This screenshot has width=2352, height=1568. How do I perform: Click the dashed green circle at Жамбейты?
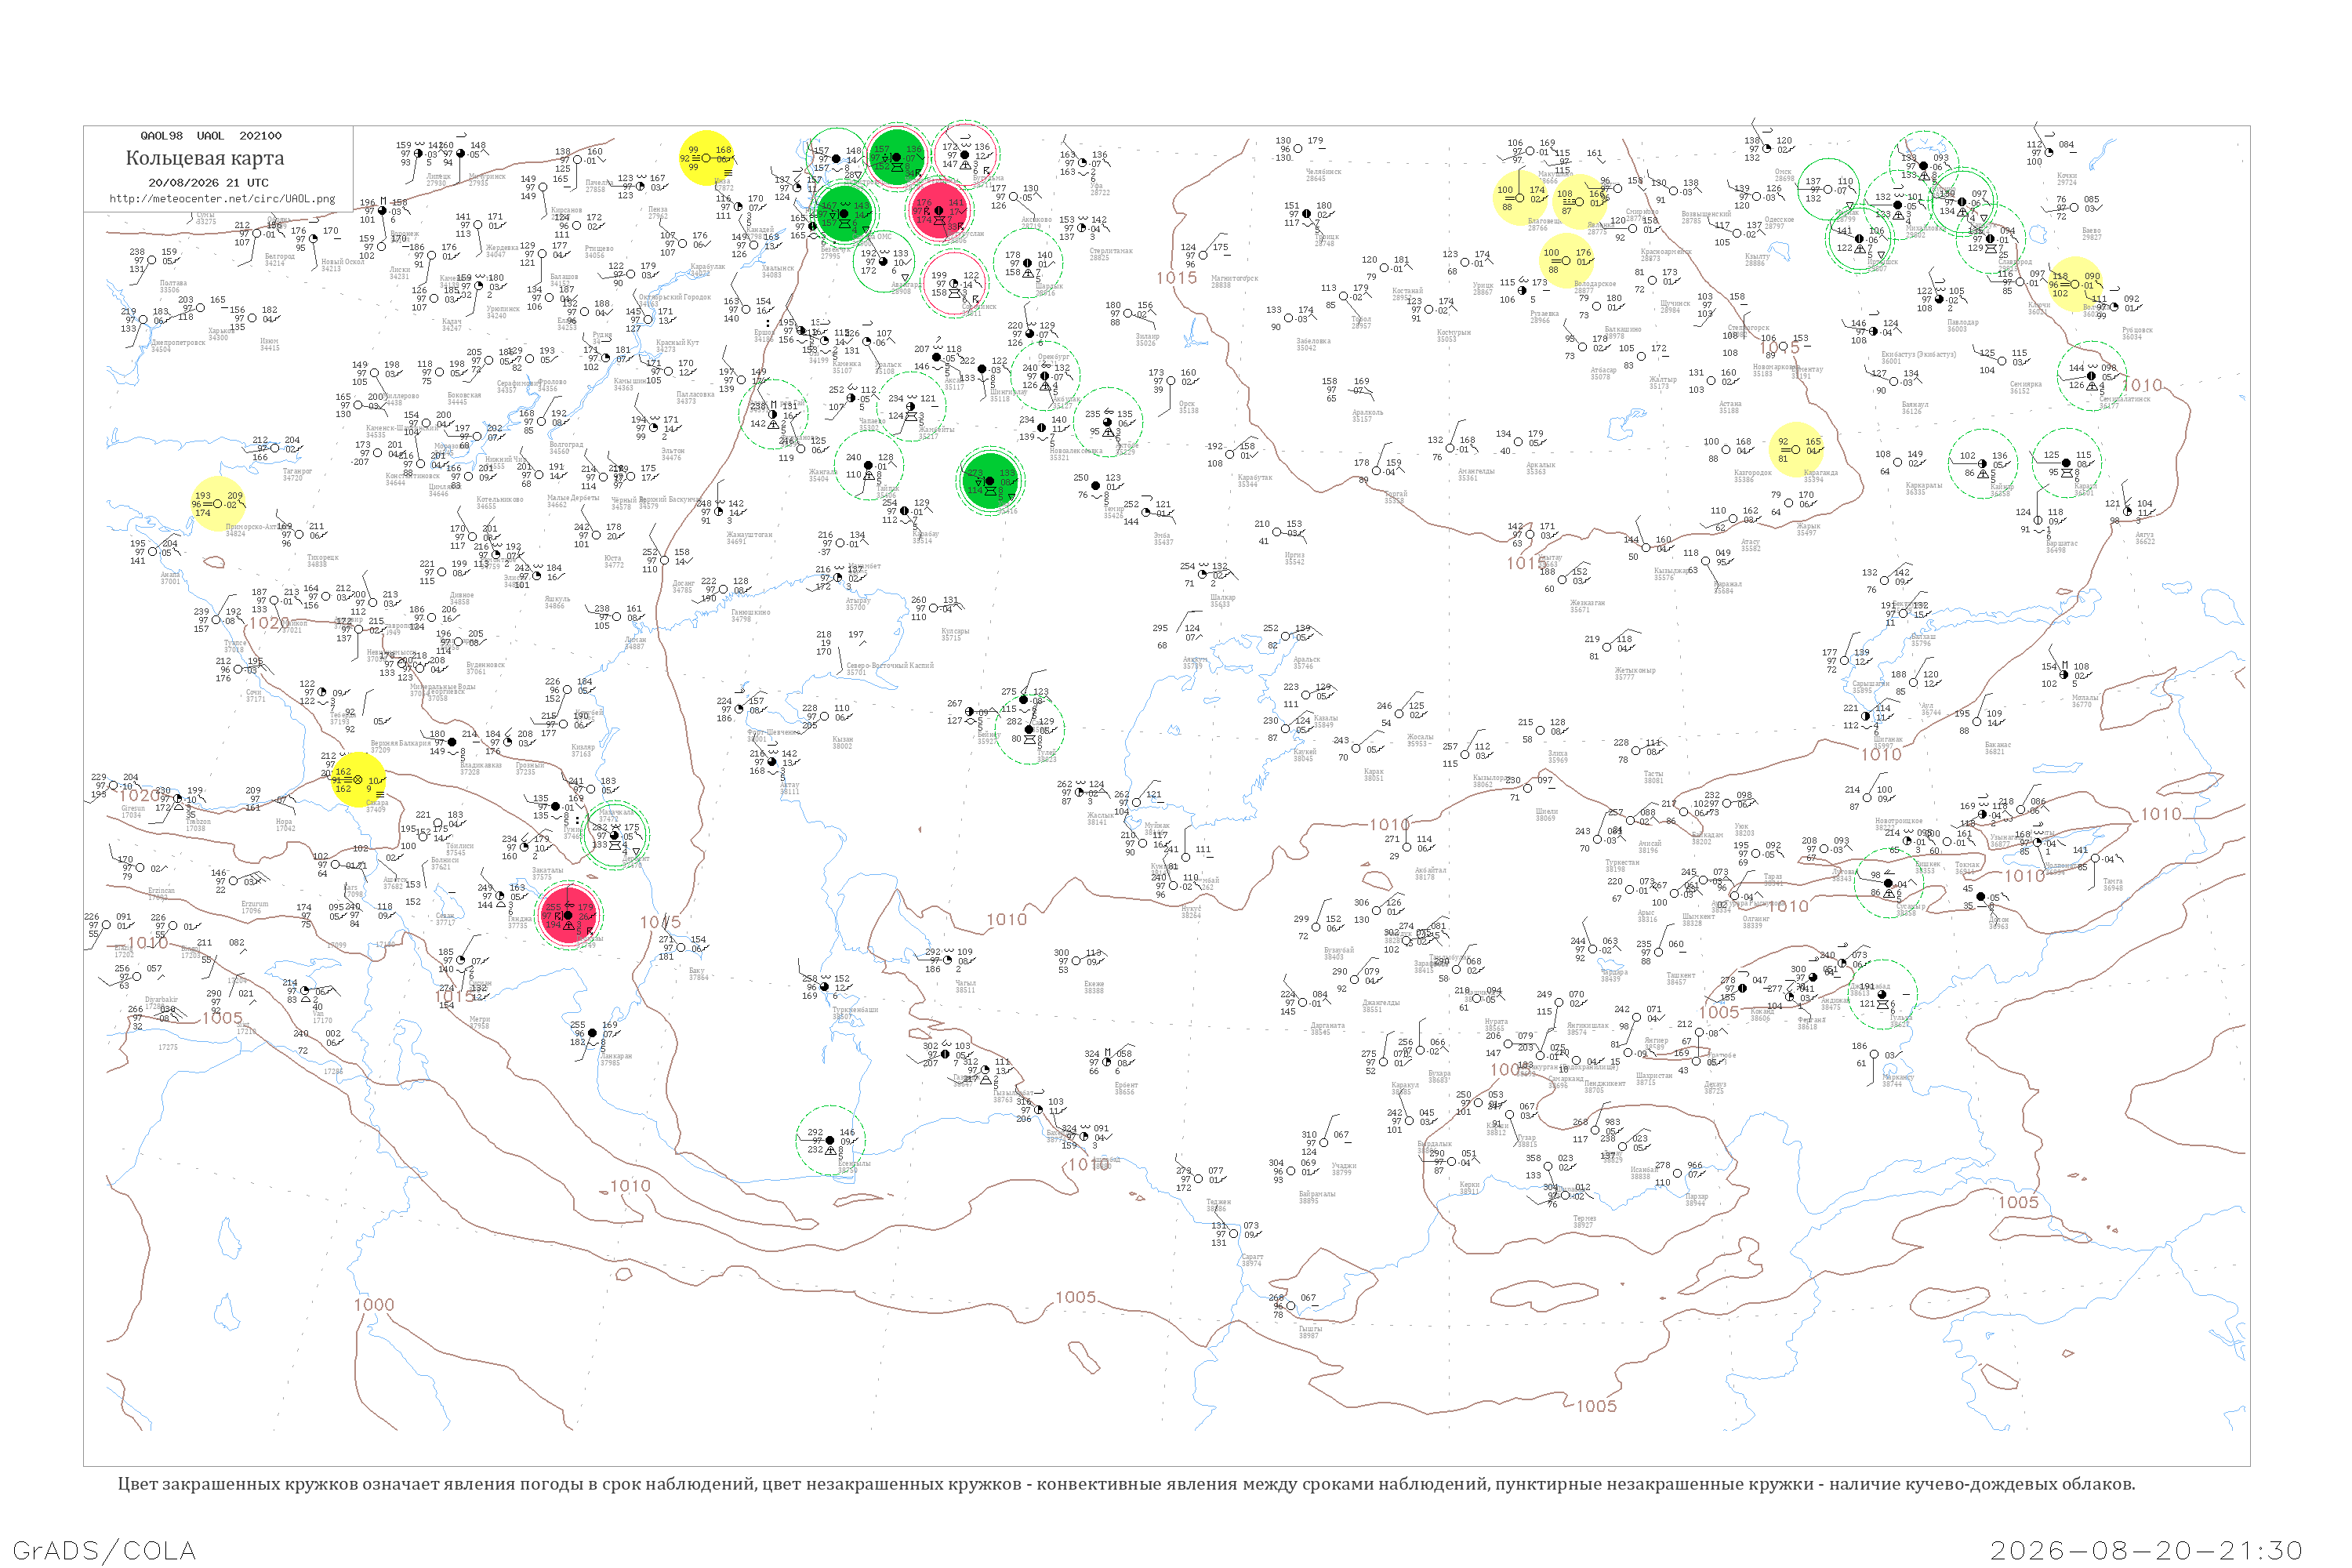(x=910, y=406)
